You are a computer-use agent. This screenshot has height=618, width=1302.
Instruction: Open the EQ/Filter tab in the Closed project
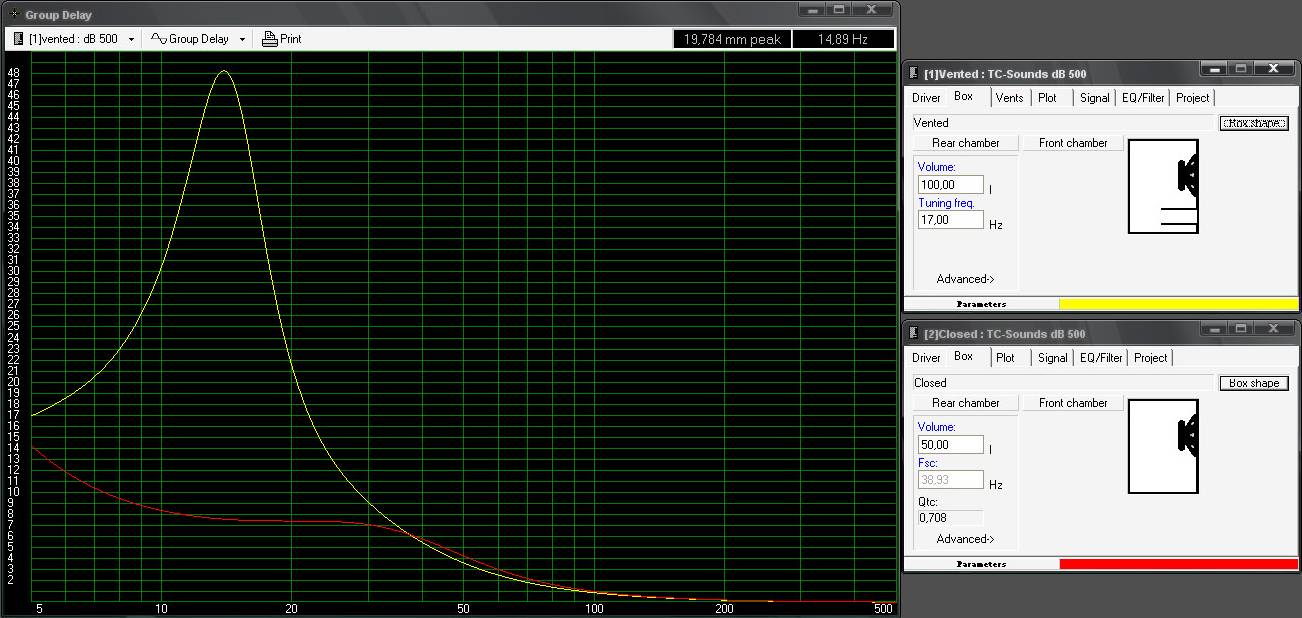(x=1100, y=357)
